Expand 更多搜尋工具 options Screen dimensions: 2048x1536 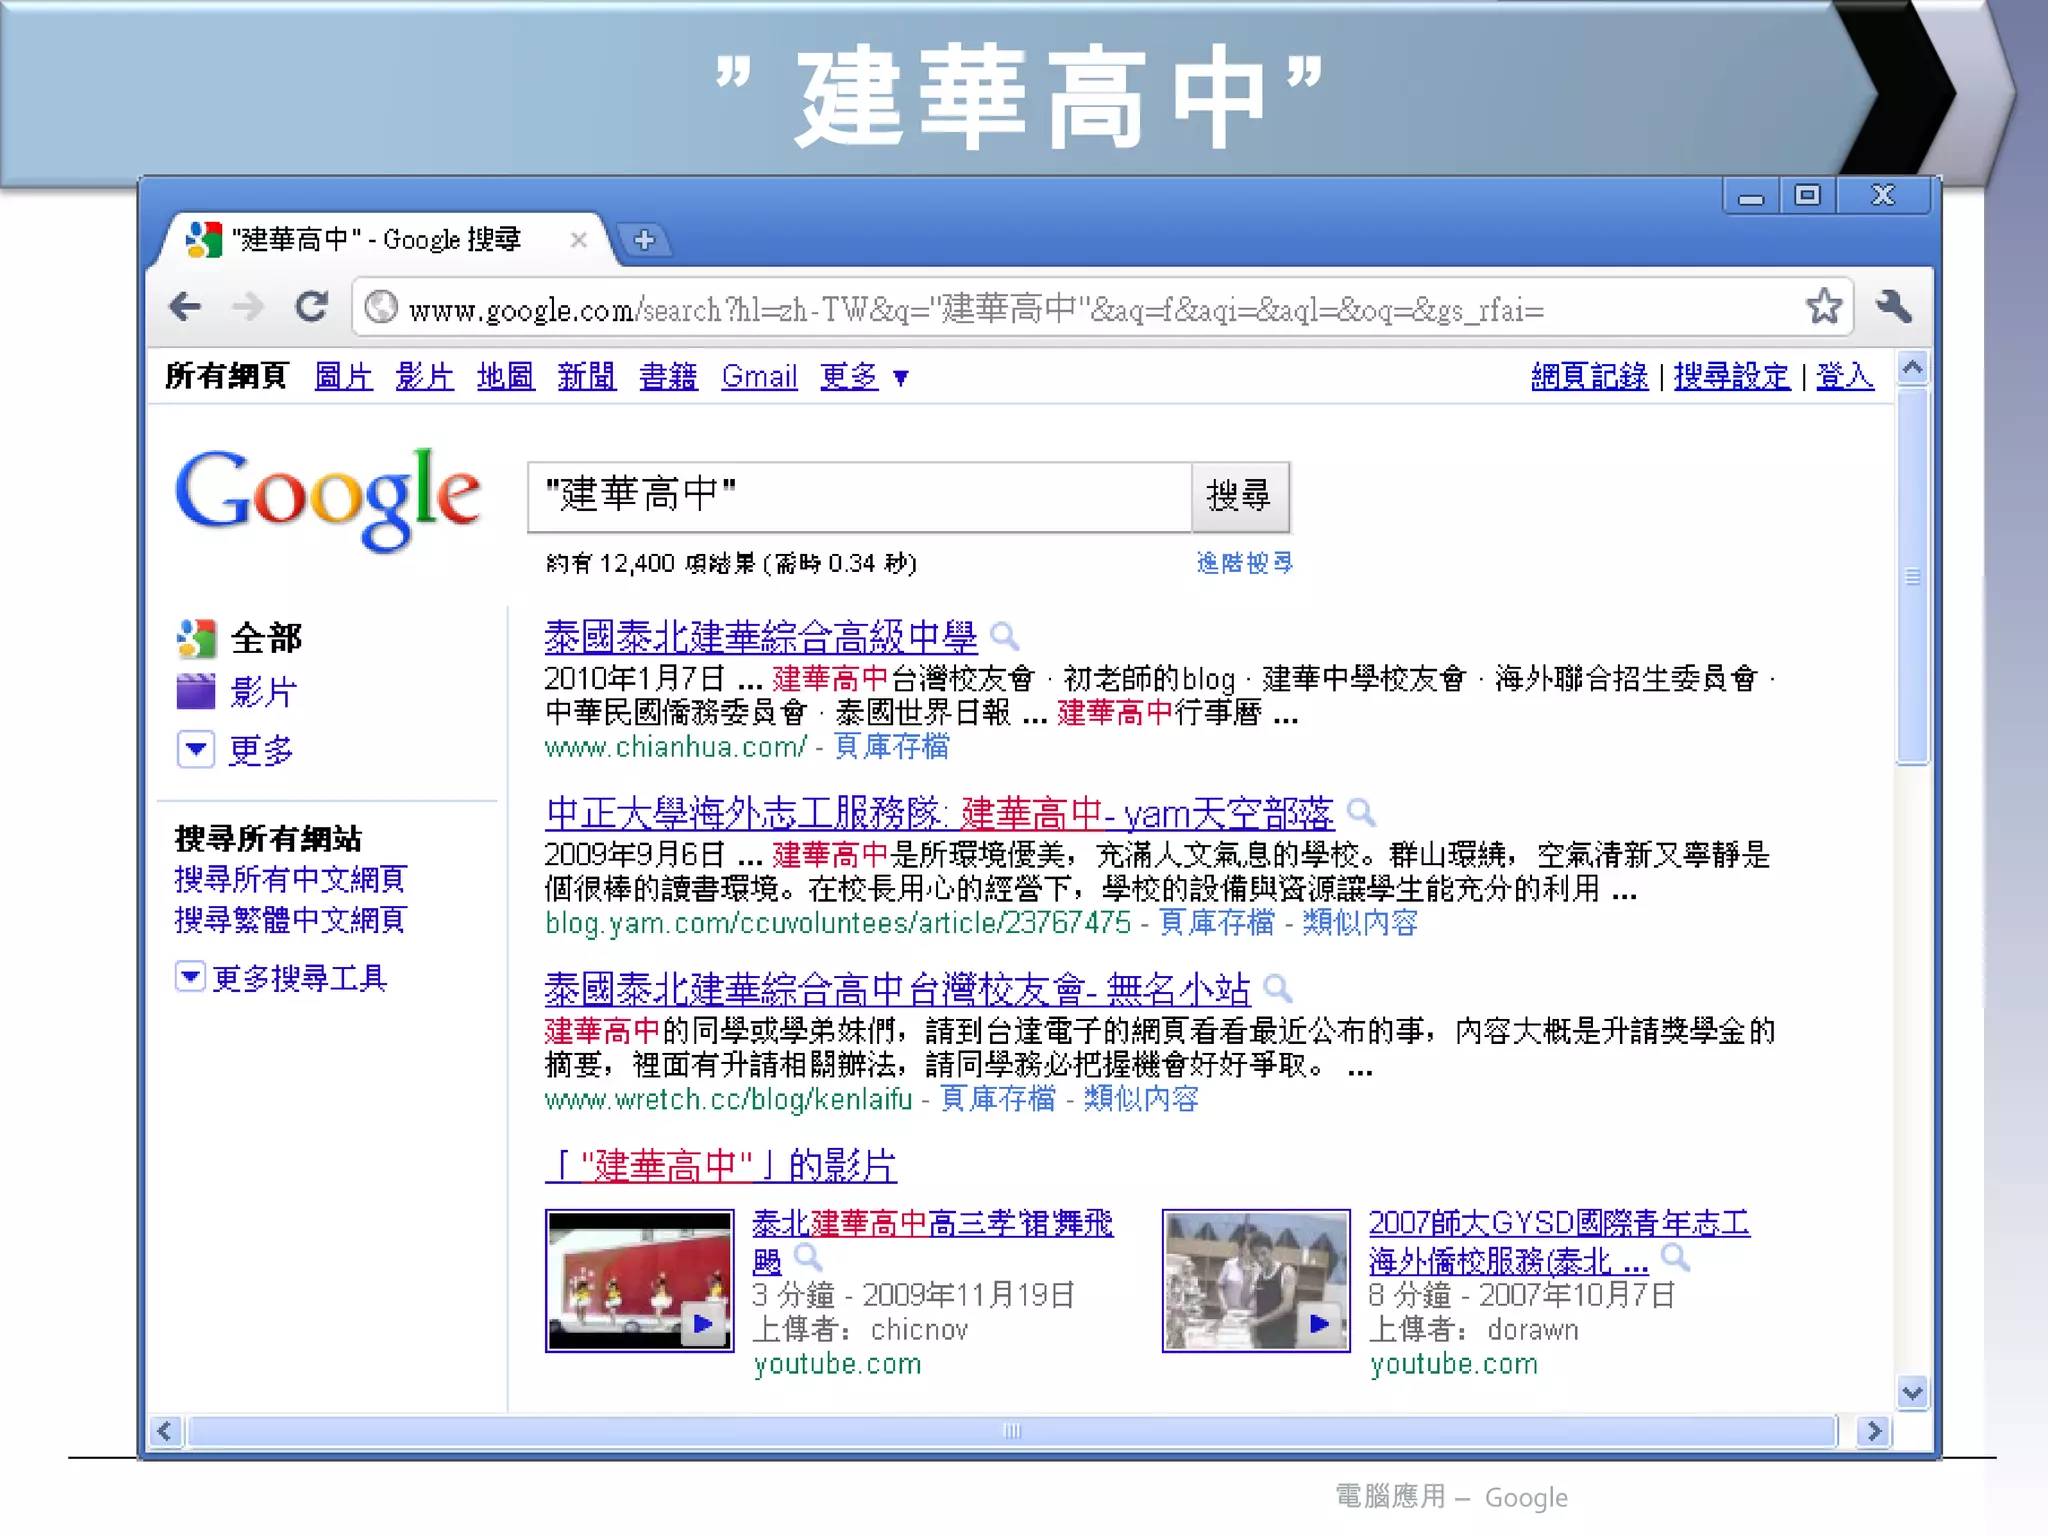pyautogui.click(x=281, y=977)
